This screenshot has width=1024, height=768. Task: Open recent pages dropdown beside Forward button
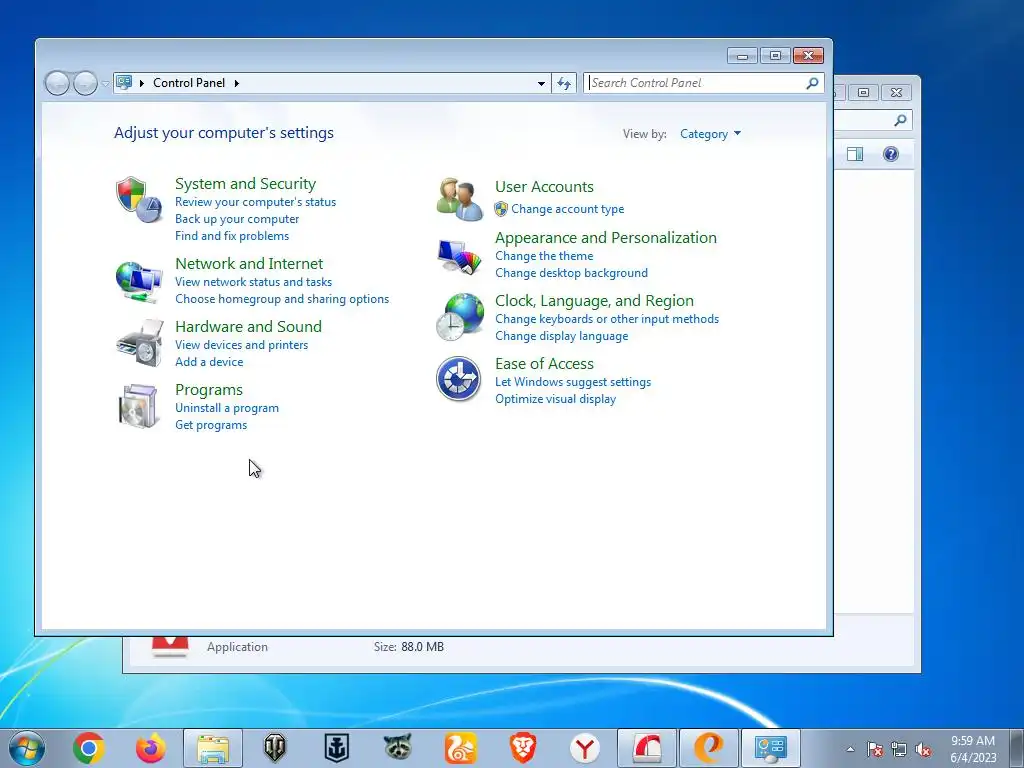tap(105, 84)
